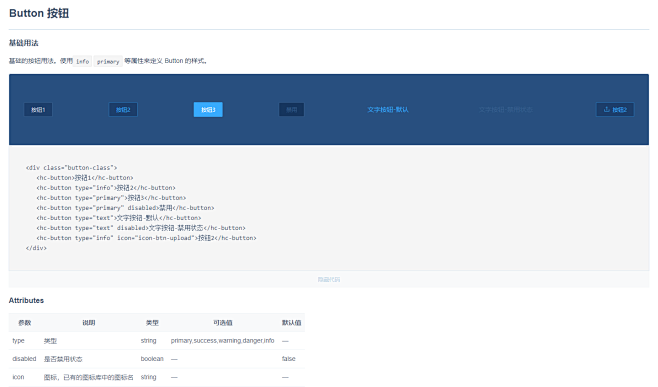This screenshot has width=658, height=387.
Task: Click the 'Button 按钮' page heading
Action: (39, 13)
